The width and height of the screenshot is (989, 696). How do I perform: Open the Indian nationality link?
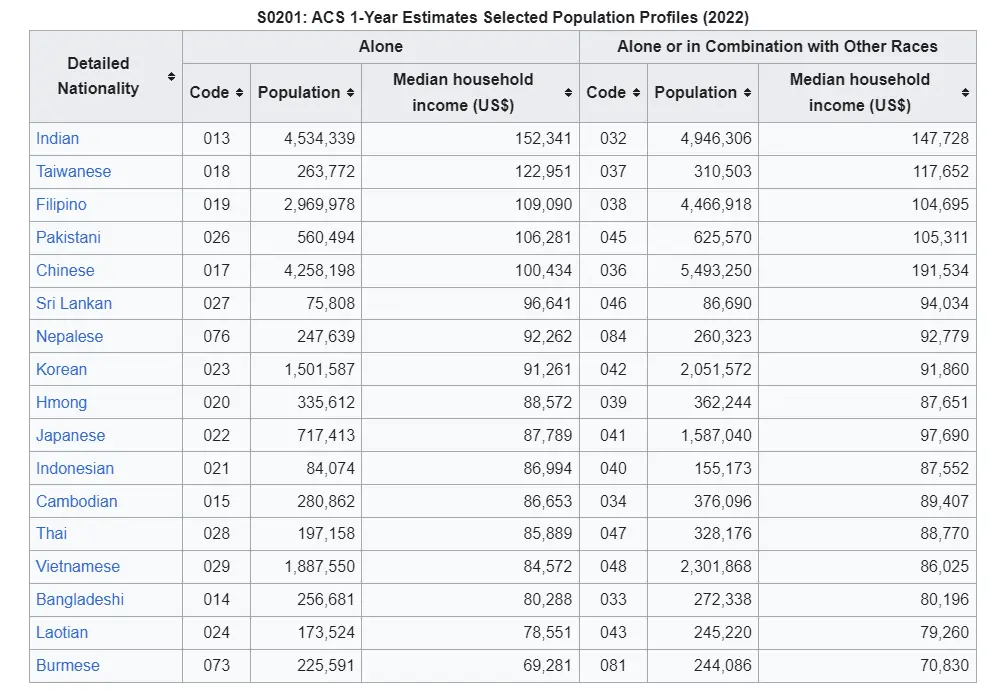[x=58, y=138]
